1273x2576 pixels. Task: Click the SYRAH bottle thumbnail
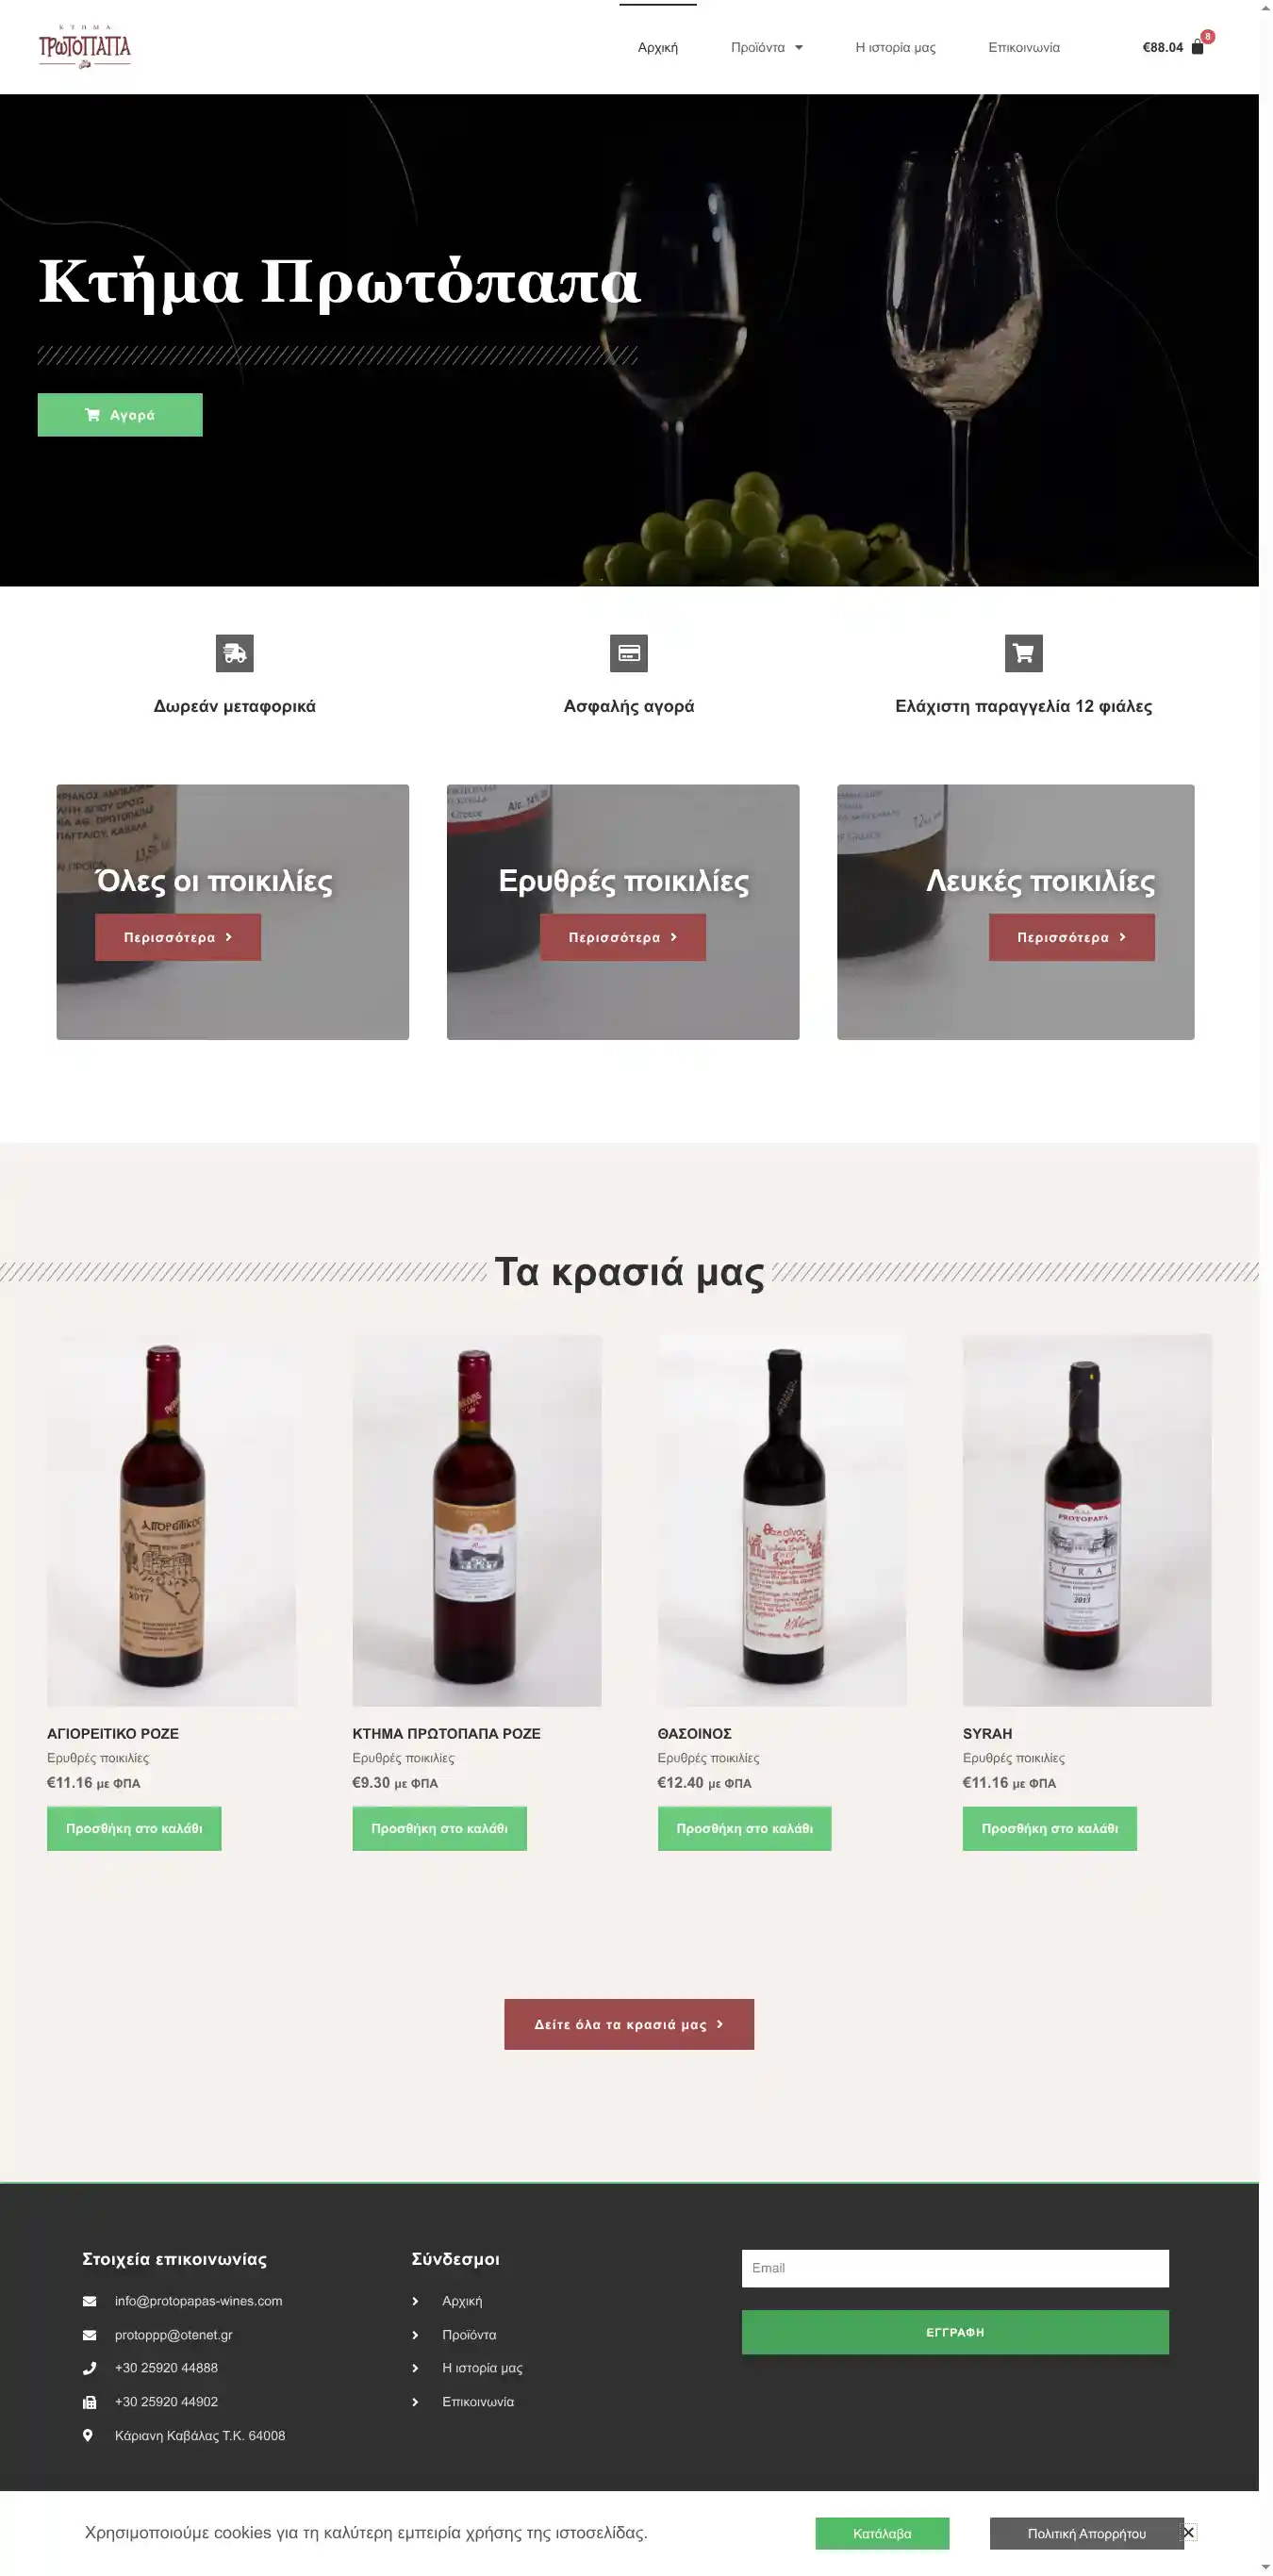pos(1087,1520)
